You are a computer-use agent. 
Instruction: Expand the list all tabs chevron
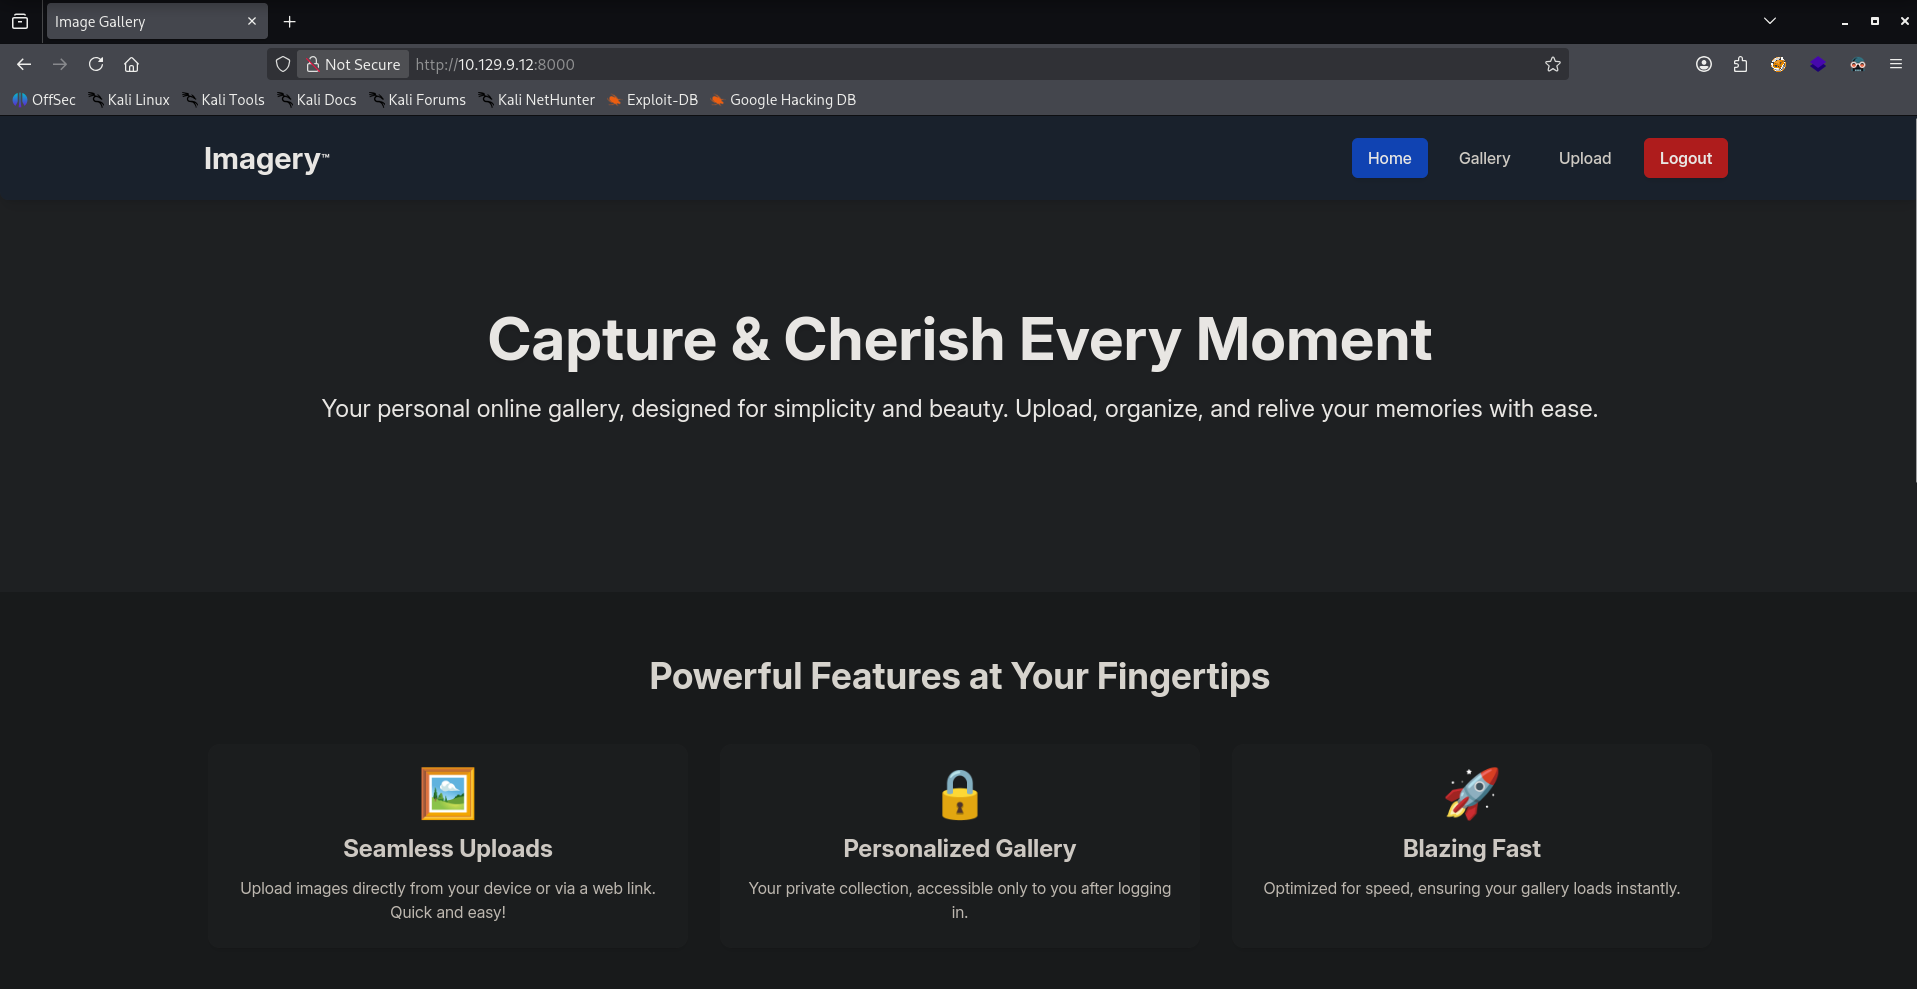coord(1769,21)
